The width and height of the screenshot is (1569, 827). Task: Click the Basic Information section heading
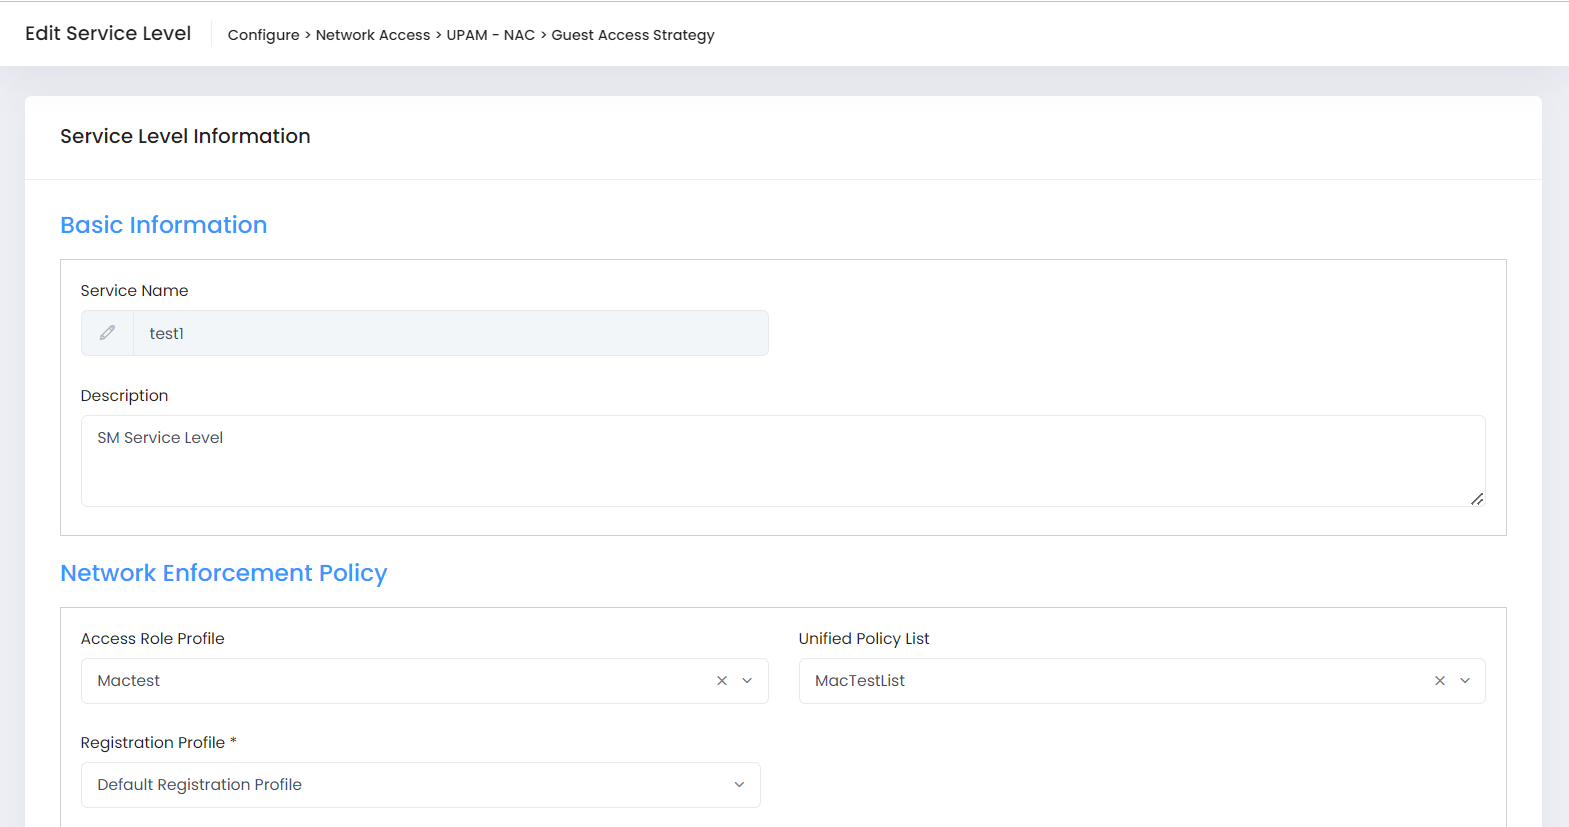pyautogui.click(x=164, y=225)
